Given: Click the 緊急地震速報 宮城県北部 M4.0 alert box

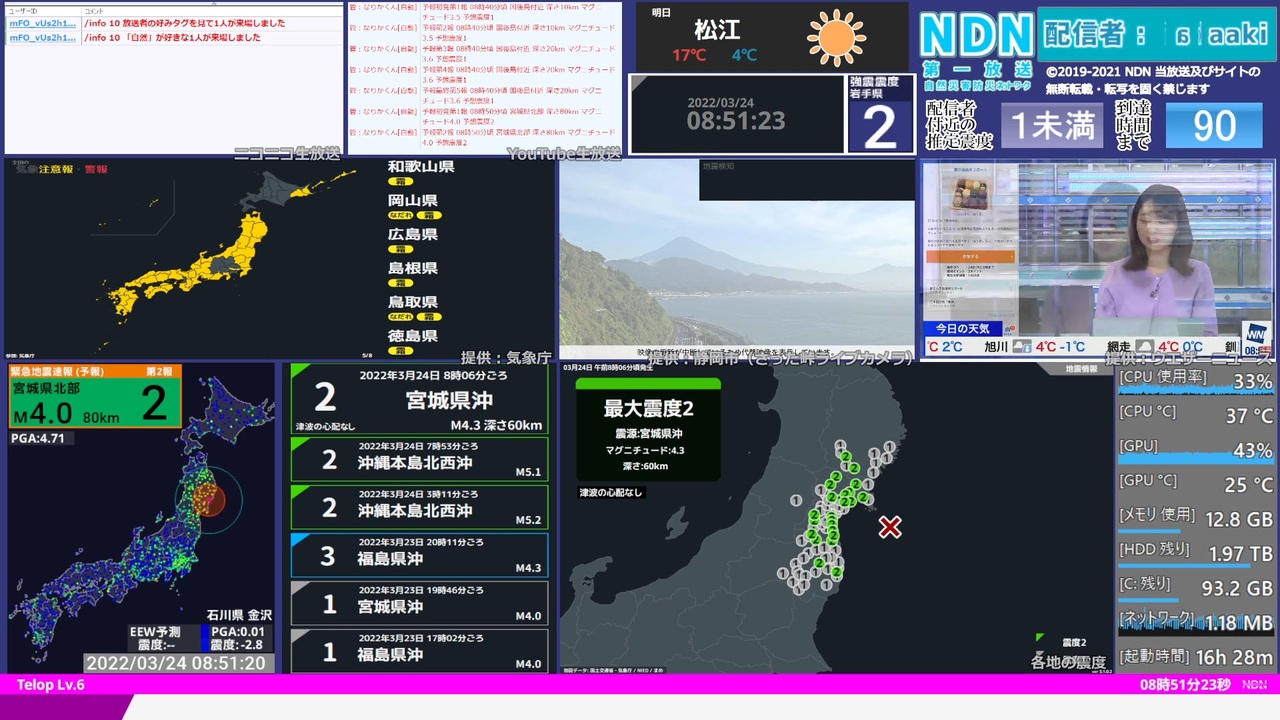Looking at the screenshot, I should click(x=95, y=396).
